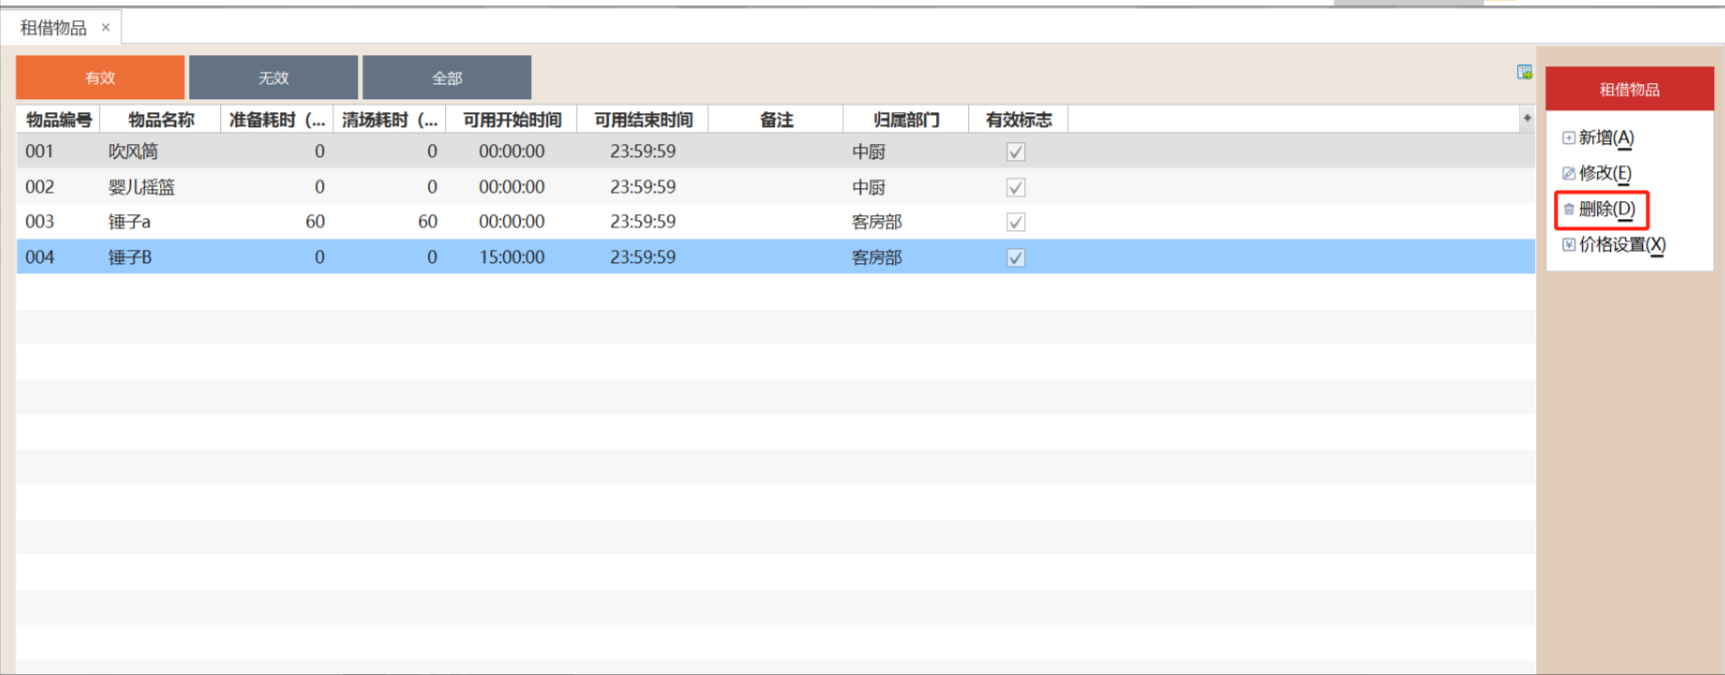Select the 租借物品 document tab
This screenshot has width=1725, height=675.
(53, 28)
